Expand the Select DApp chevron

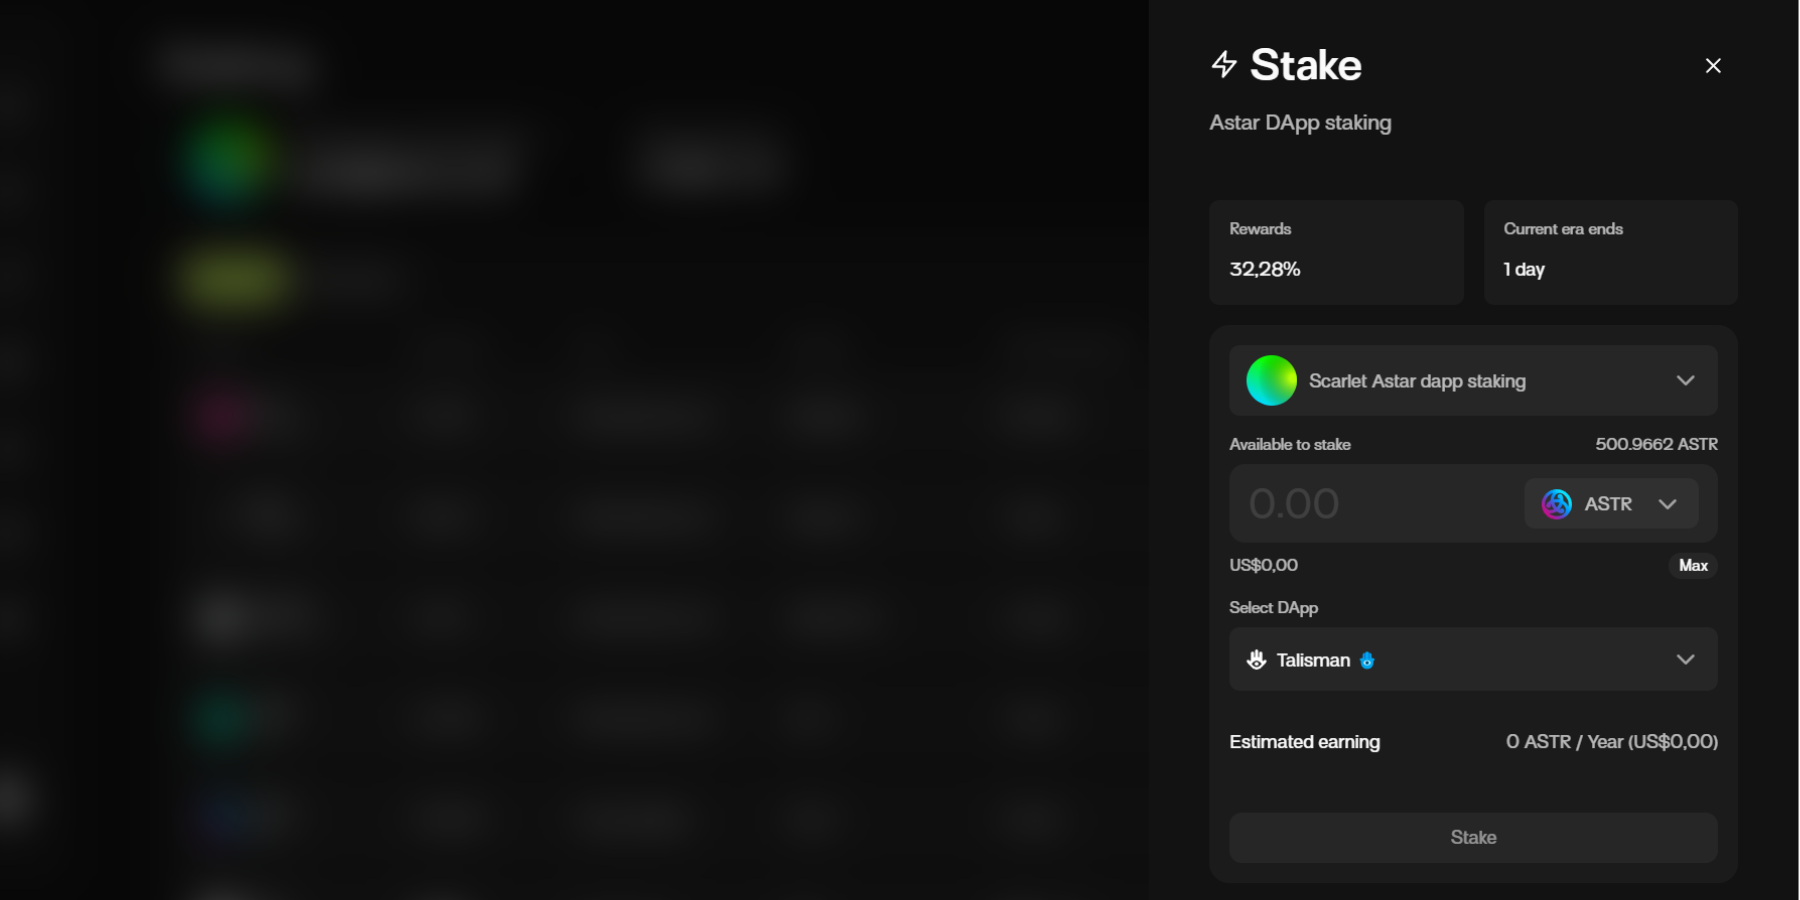[1685, 660]
